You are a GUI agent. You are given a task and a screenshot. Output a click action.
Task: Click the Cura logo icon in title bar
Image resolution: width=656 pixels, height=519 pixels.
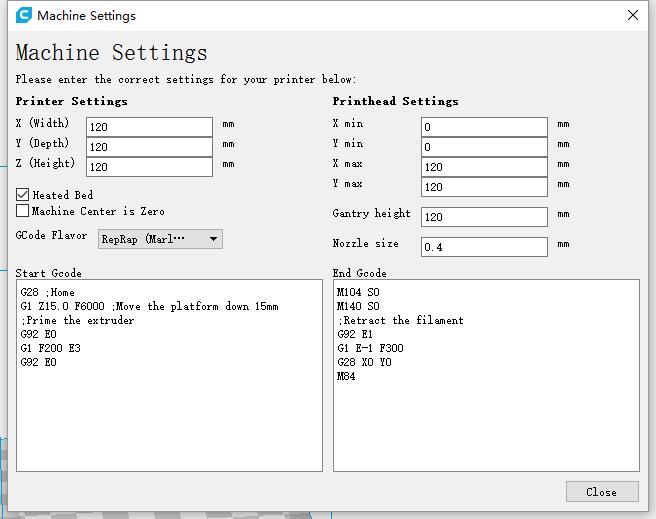click(24, 15)
